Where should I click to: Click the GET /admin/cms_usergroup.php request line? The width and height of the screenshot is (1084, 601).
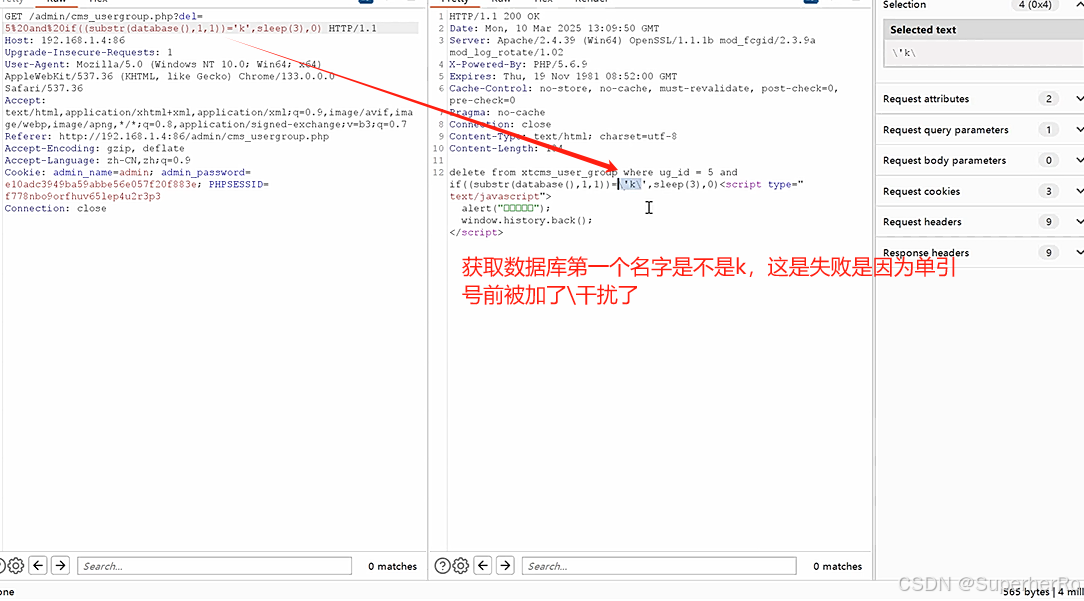pos(104,16)
